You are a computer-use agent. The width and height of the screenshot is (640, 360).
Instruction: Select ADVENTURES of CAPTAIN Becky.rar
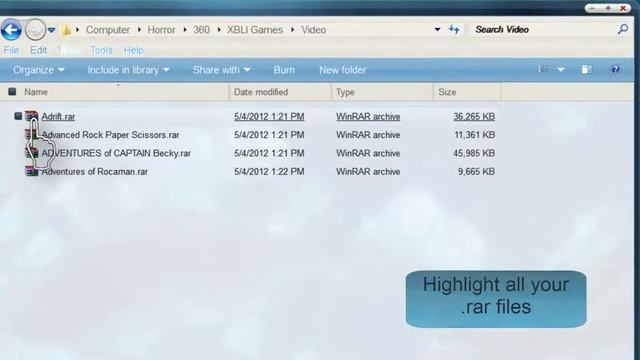click(116, 153)
